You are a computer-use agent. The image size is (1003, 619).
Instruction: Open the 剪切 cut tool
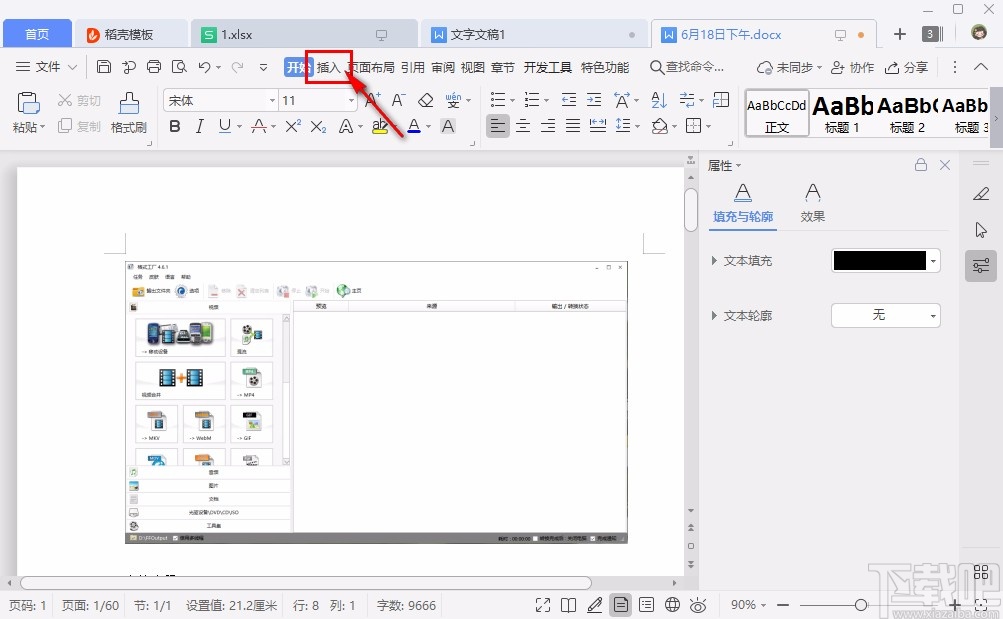coord(78,100)
